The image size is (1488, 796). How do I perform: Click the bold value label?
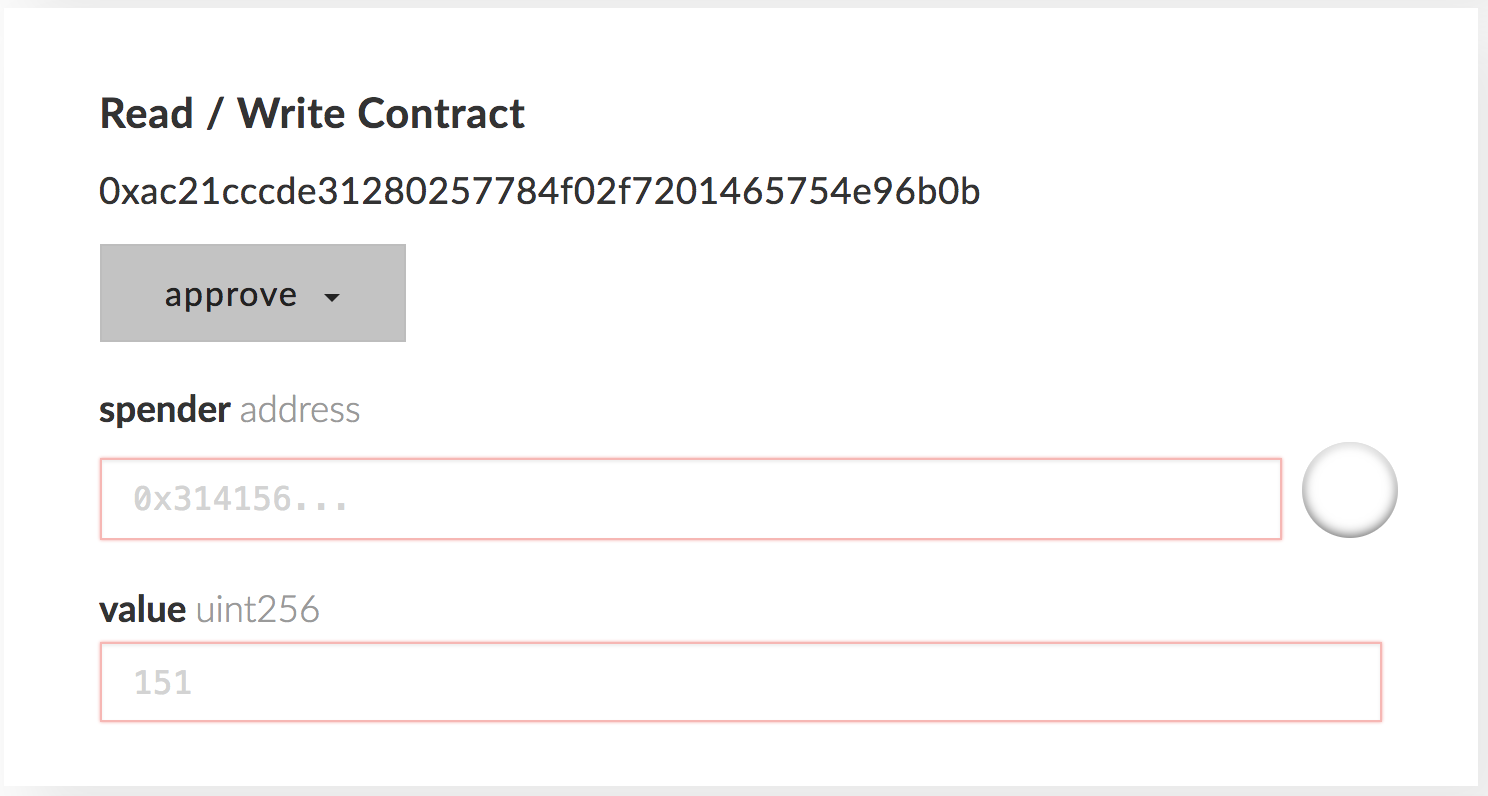142,608
